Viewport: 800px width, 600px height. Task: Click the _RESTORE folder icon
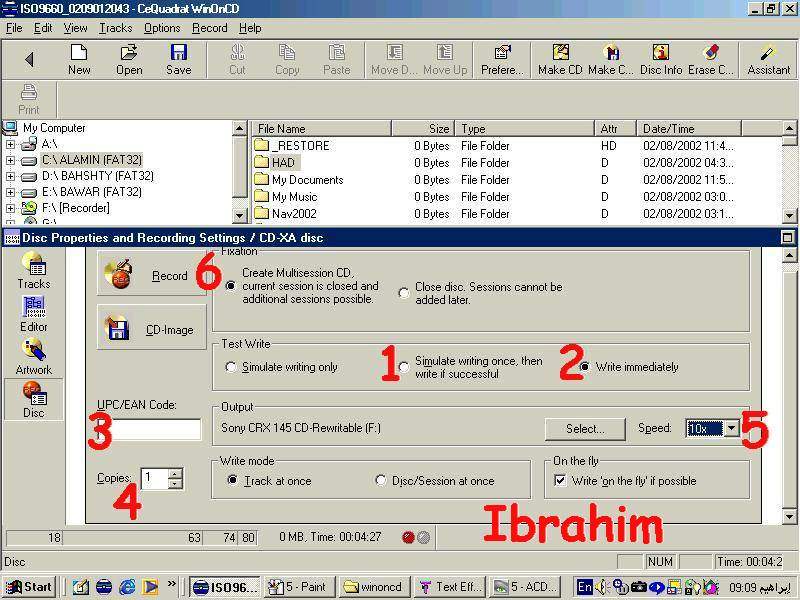point(261,145)
